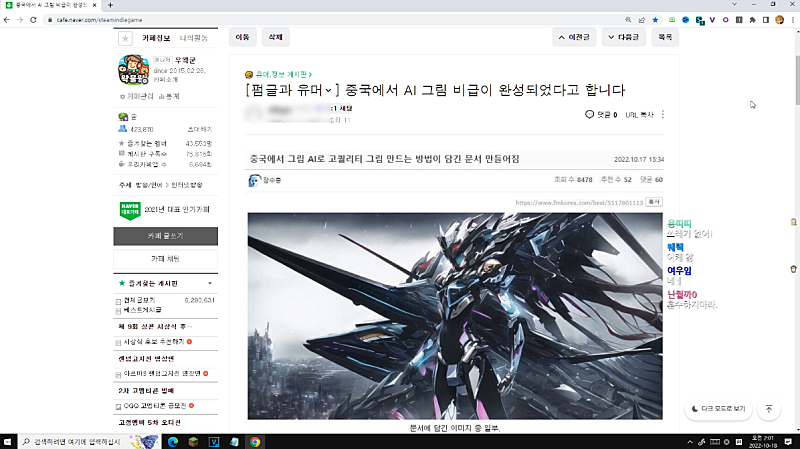Toggle 다크 모드로 보기

[718, 409]
